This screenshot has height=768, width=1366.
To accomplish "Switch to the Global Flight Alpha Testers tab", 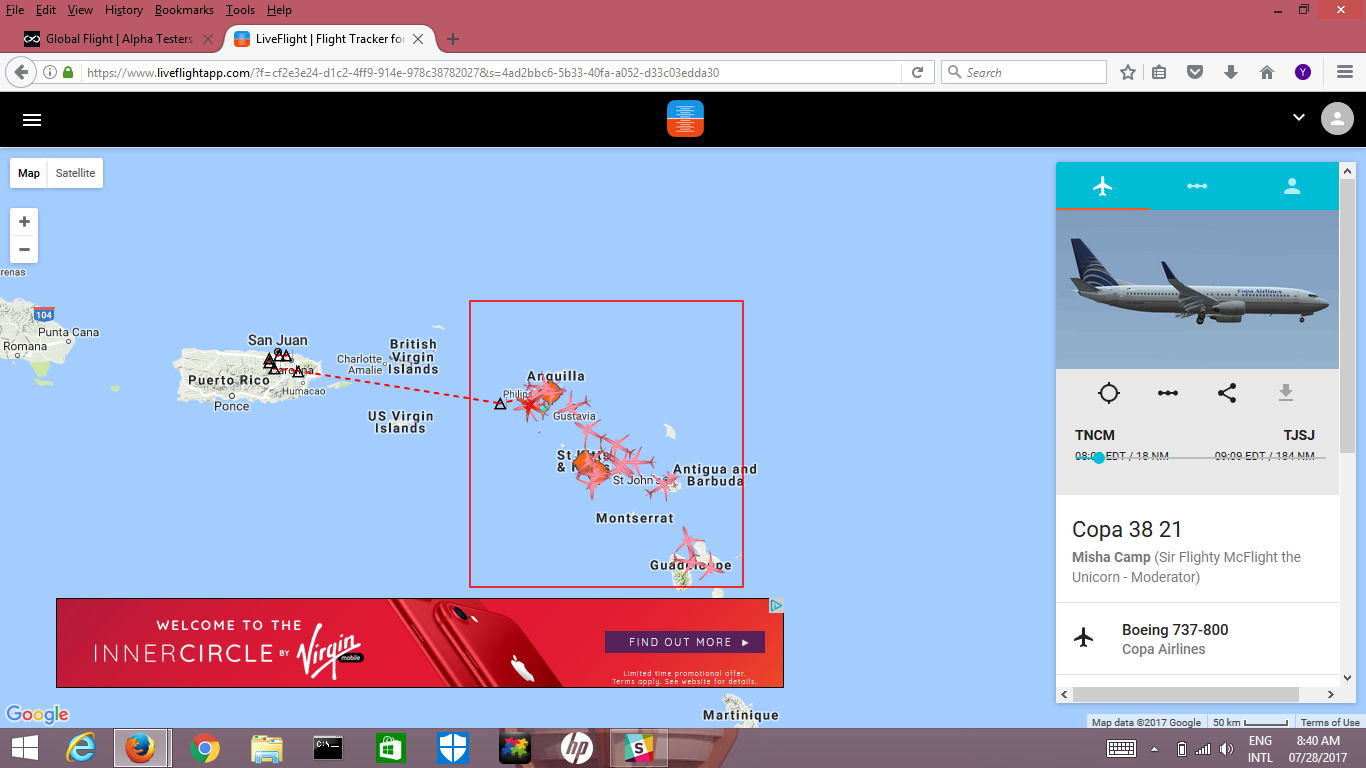I will 119,39.
